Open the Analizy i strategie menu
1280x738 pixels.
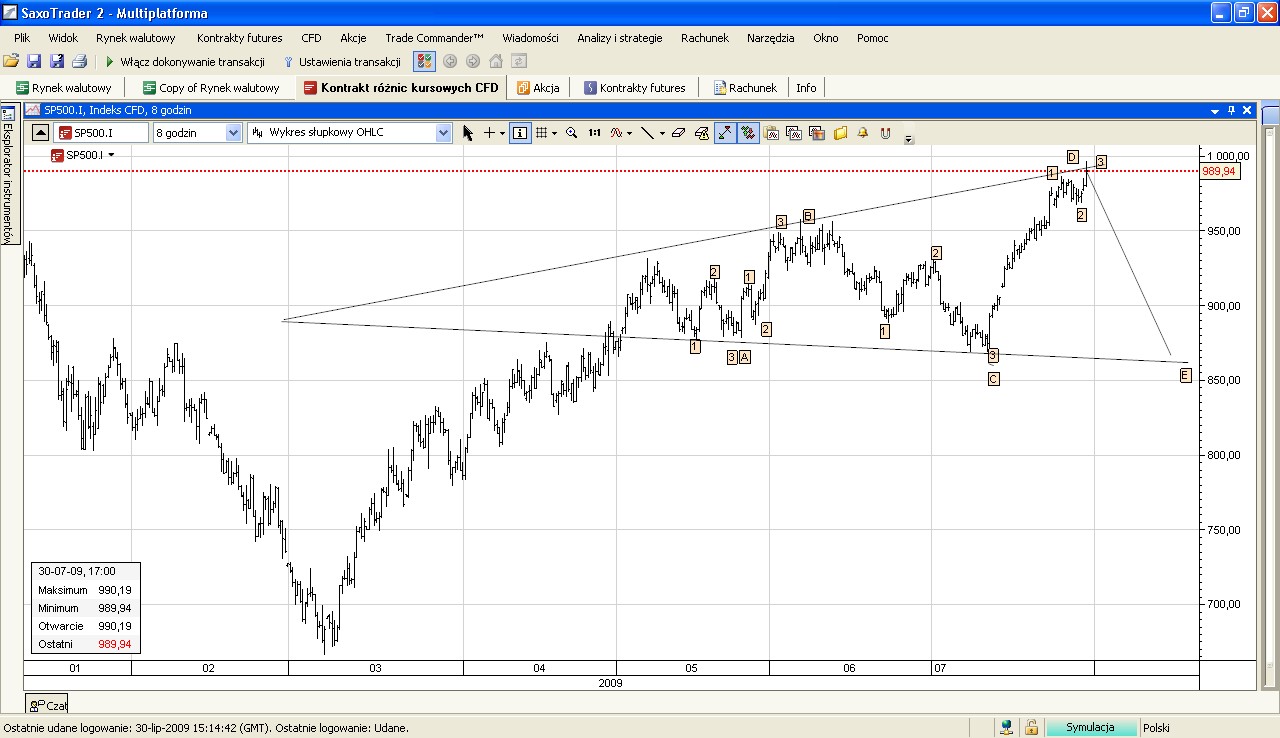(619, 38)
